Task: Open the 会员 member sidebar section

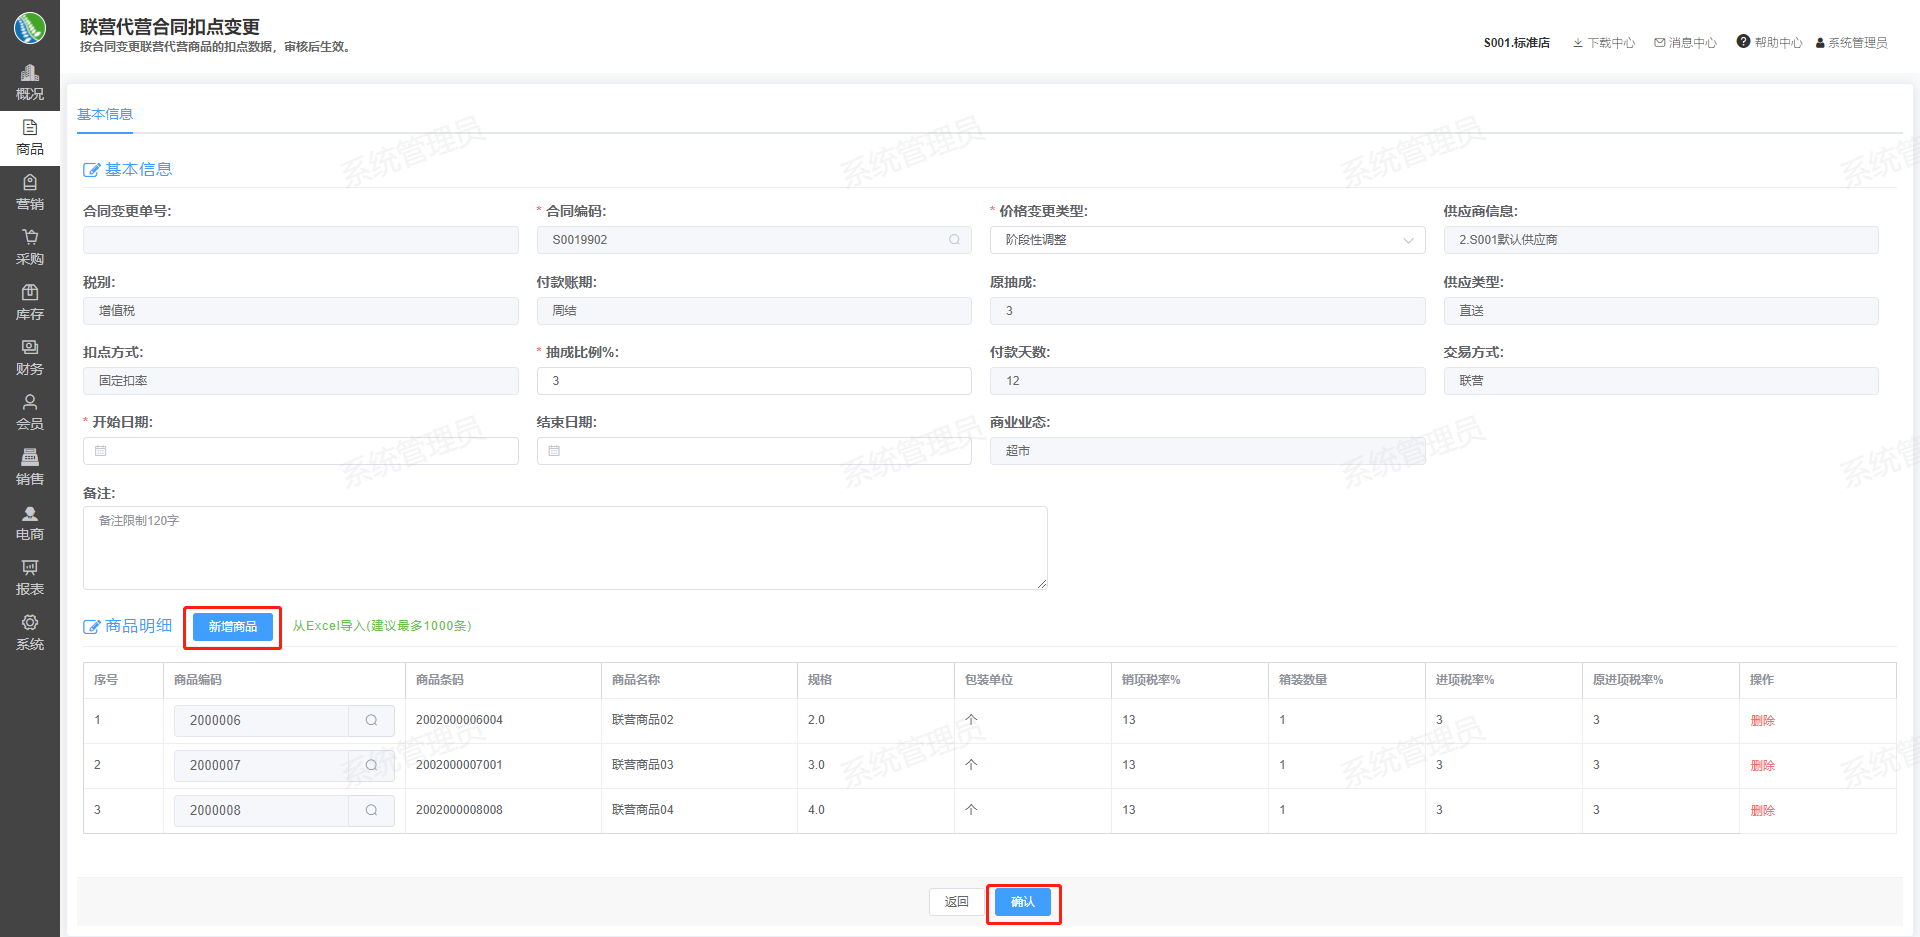Action: [30, 413]
